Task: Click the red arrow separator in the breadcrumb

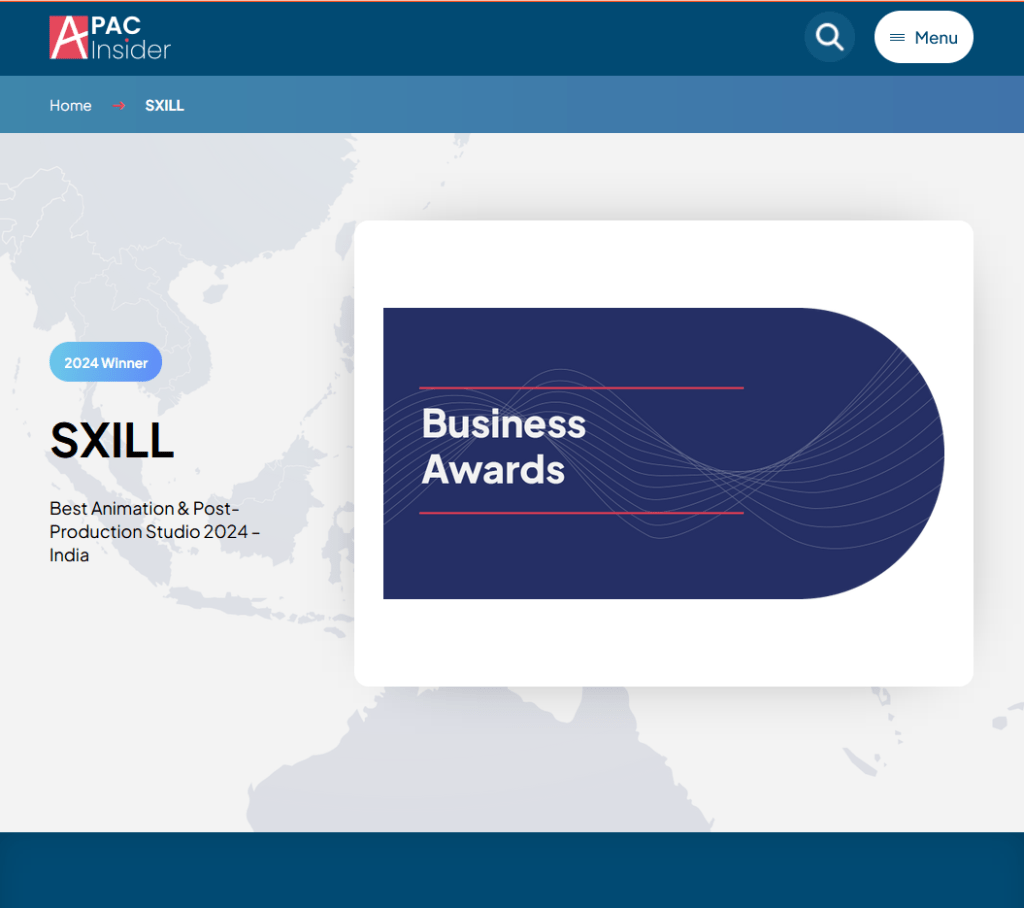Action: pos(117,104)
